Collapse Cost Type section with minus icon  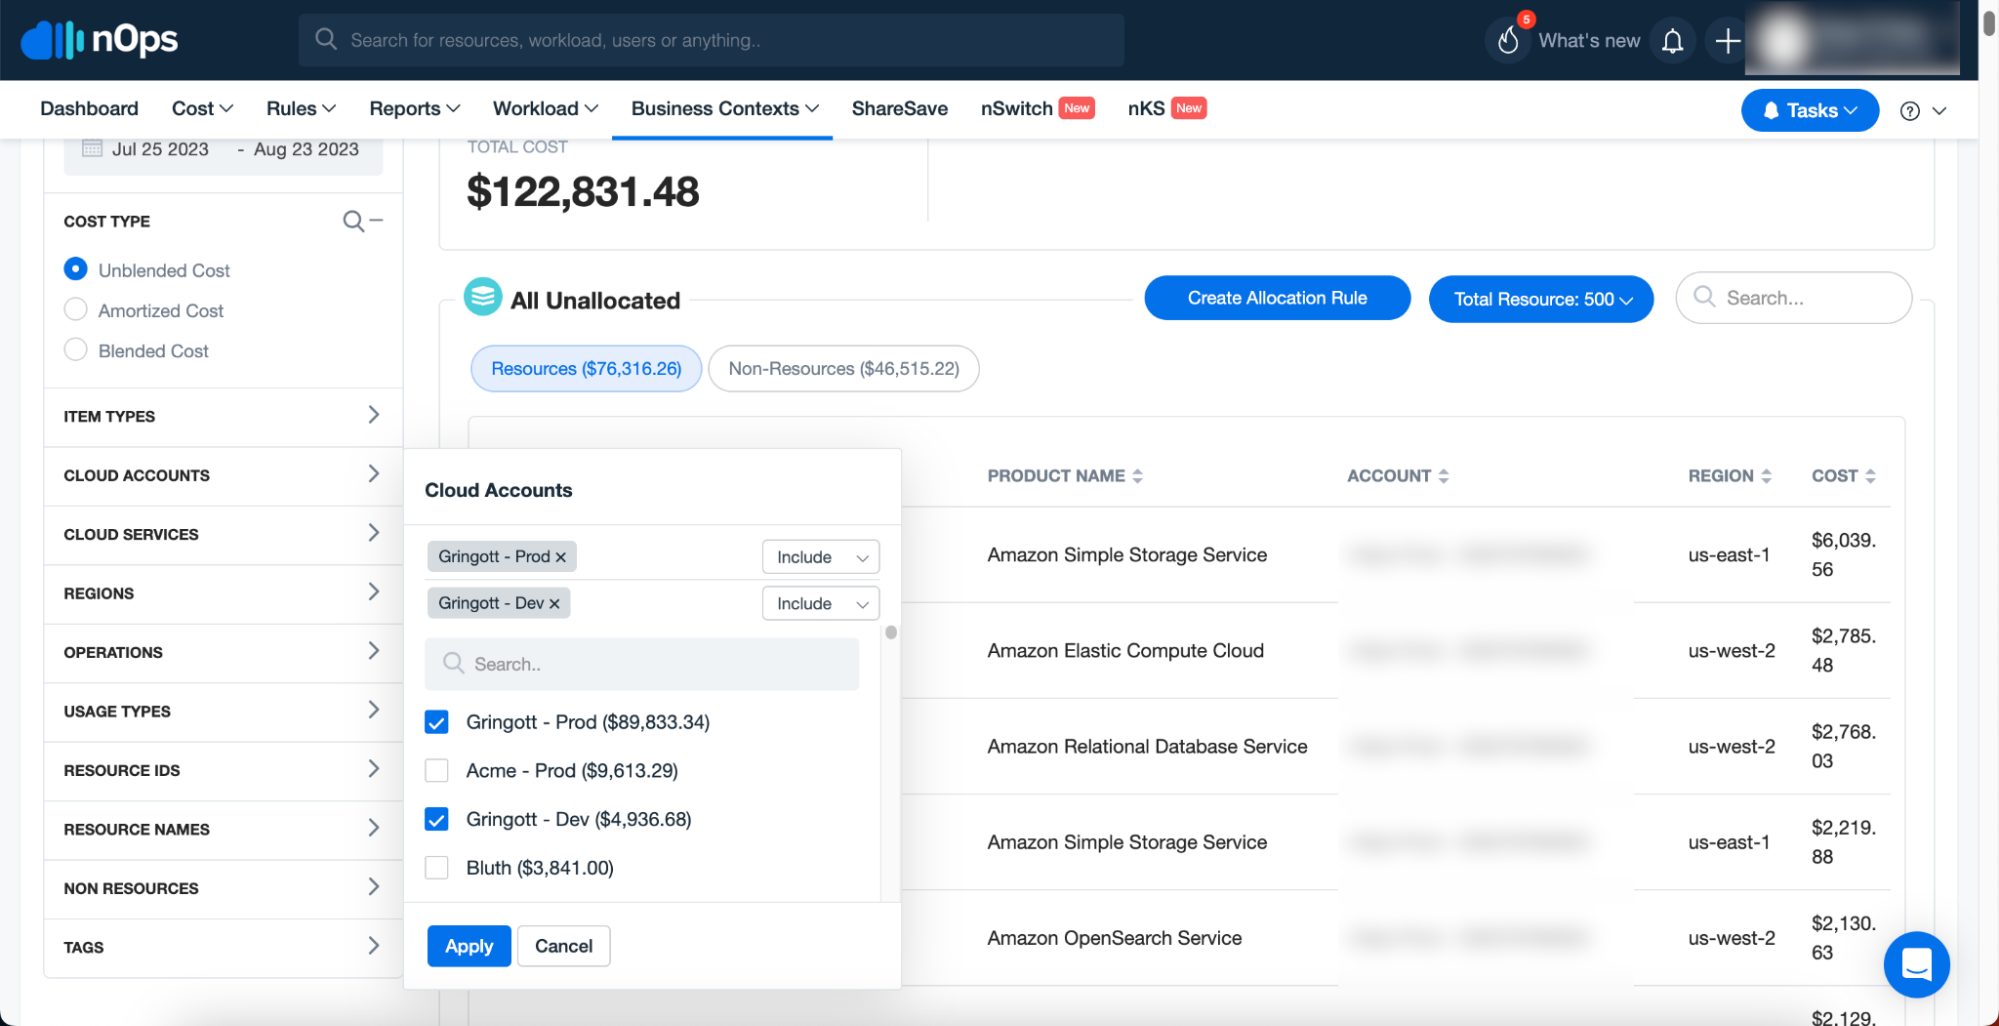[376, 220]
